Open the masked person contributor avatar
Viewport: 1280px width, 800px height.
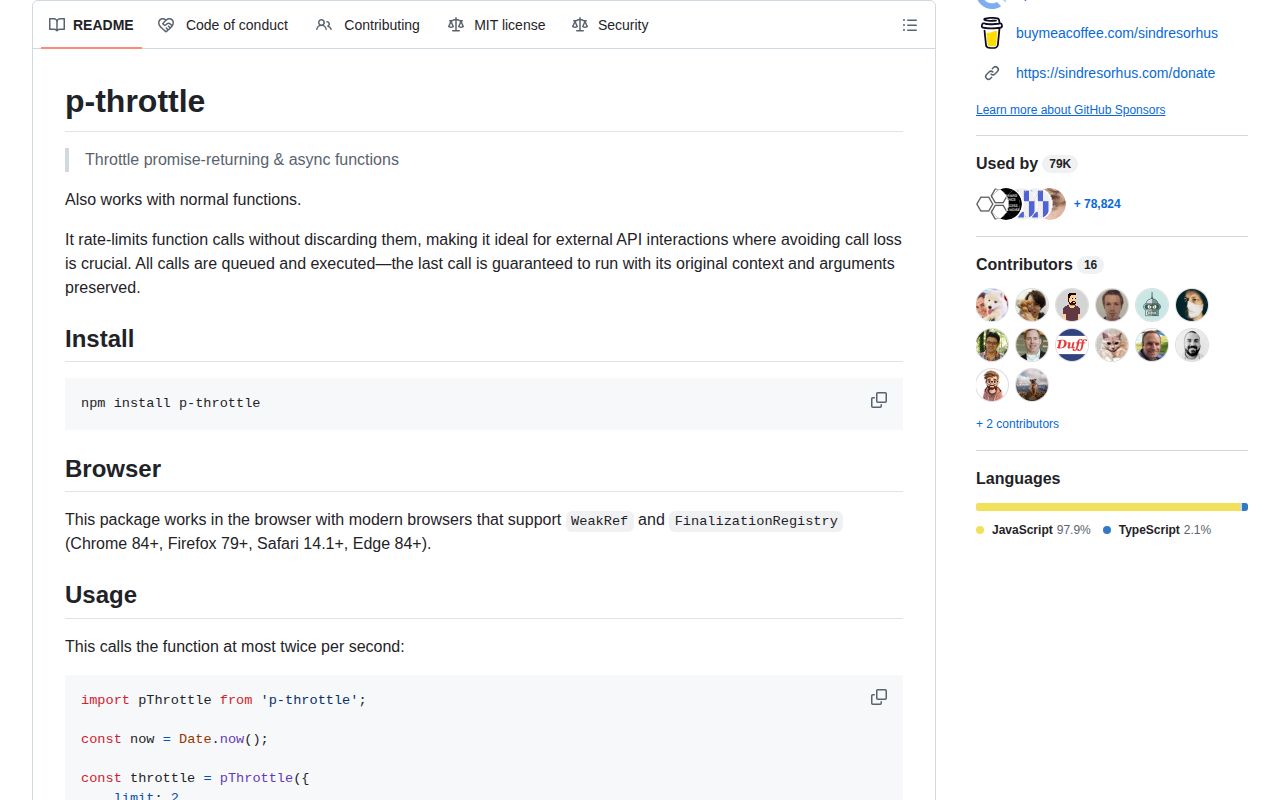click(x=1192, y=305)
